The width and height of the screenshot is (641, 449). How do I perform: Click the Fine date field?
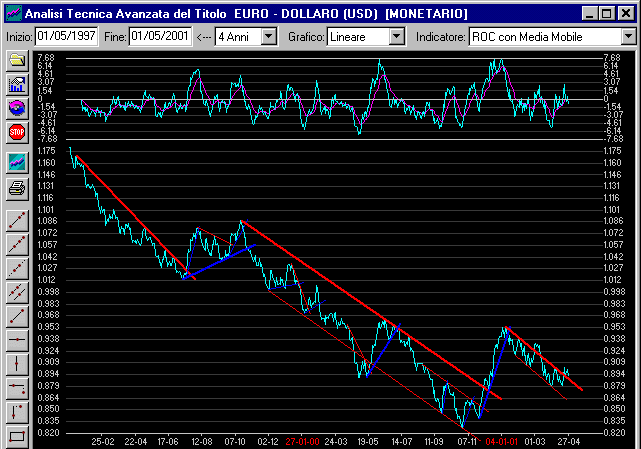pos(159,36)
